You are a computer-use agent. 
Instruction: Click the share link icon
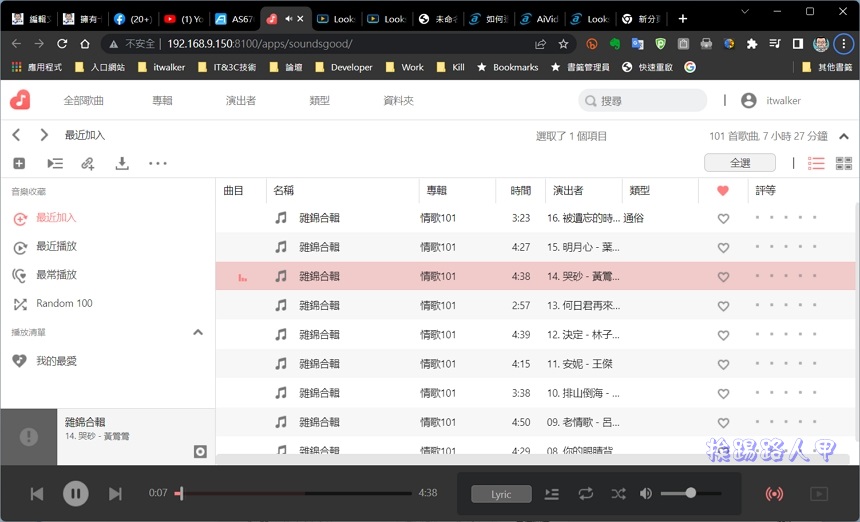click(x=88, y=163)
